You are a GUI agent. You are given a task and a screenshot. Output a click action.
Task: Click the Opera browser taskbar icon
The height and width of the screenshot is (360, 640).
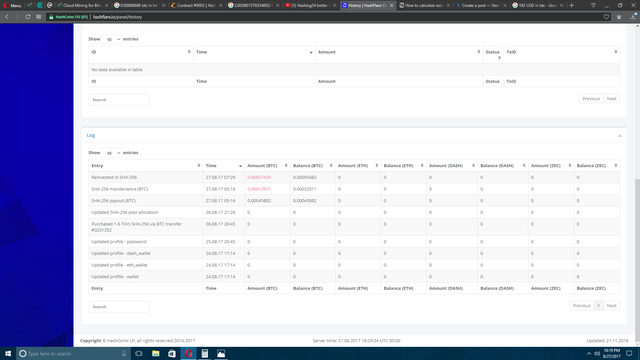pyautogui.click(x=188, y=353)
